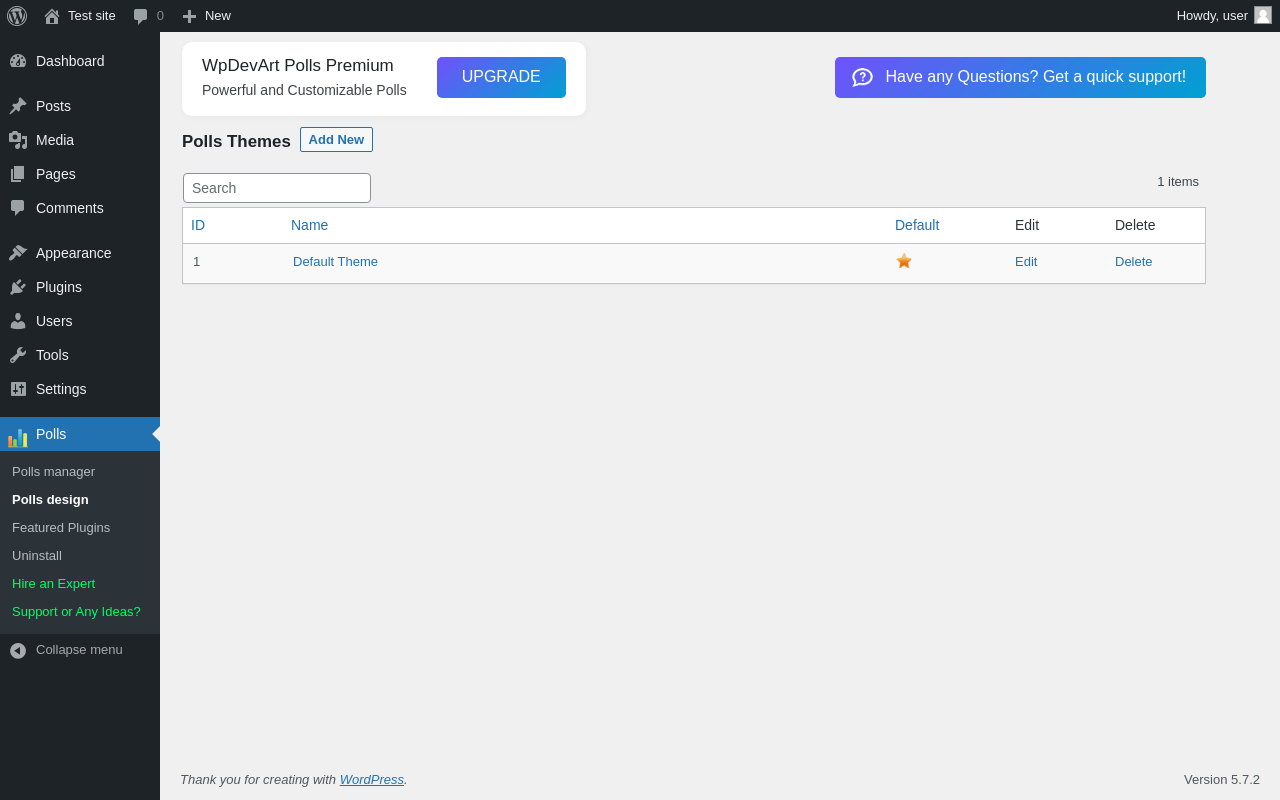The image size is (1280, 800).
Task: Open the Polls manager submenu
Action: (x=80, y=472)
